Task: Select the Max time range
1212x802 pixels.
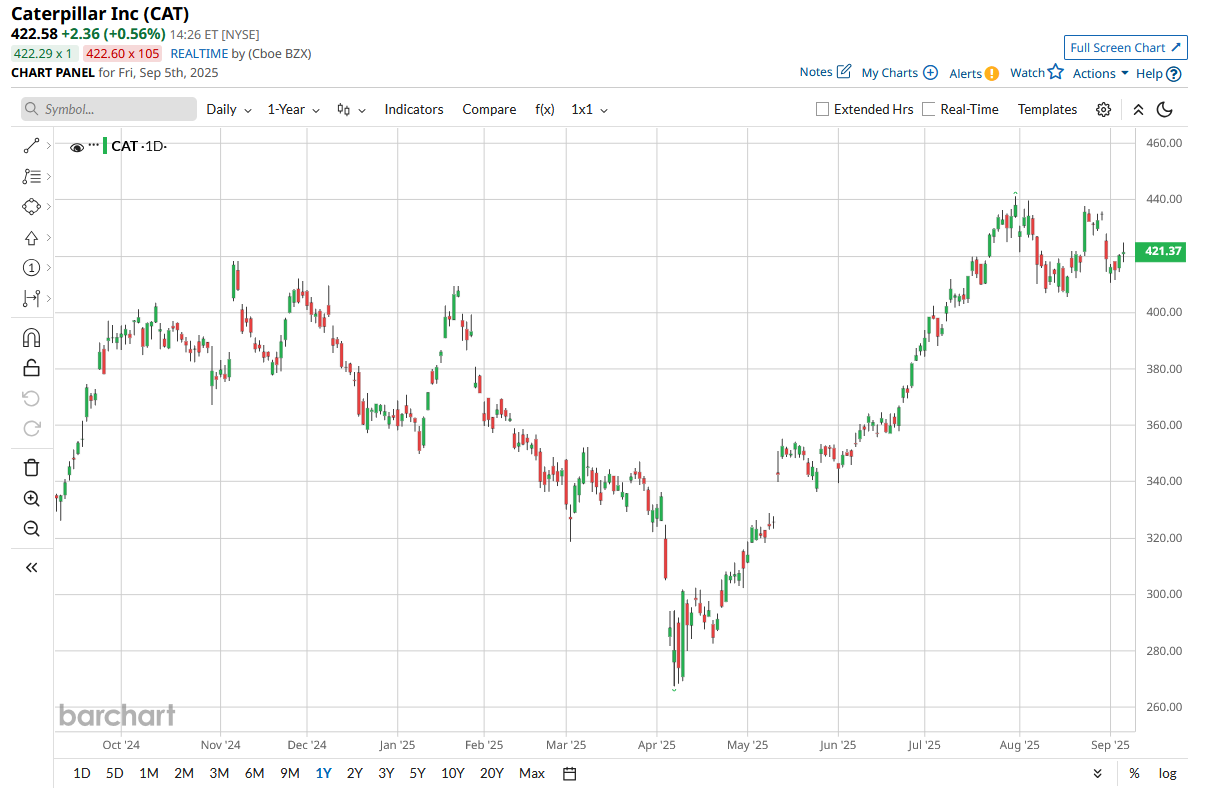Action: [x=532, y=774]
